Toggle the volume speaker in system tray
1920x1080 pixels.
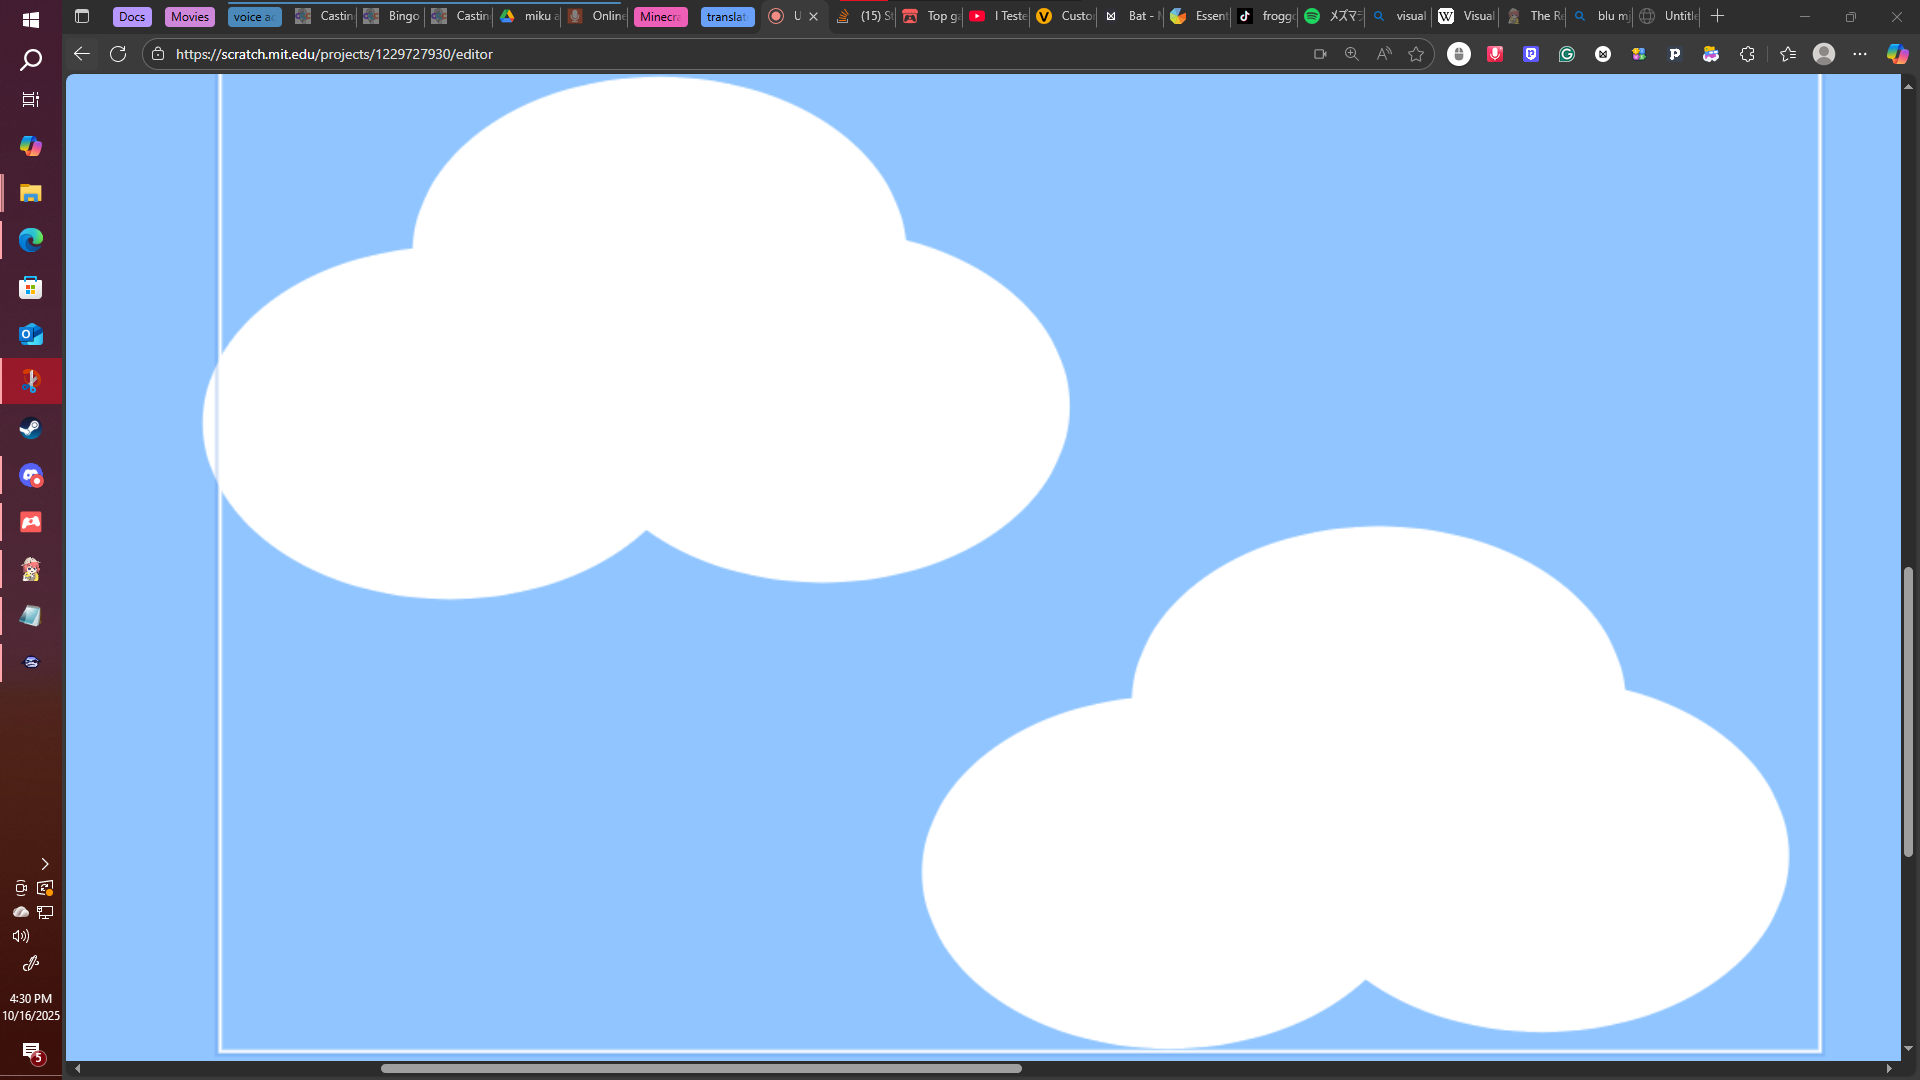pos(21,936)
